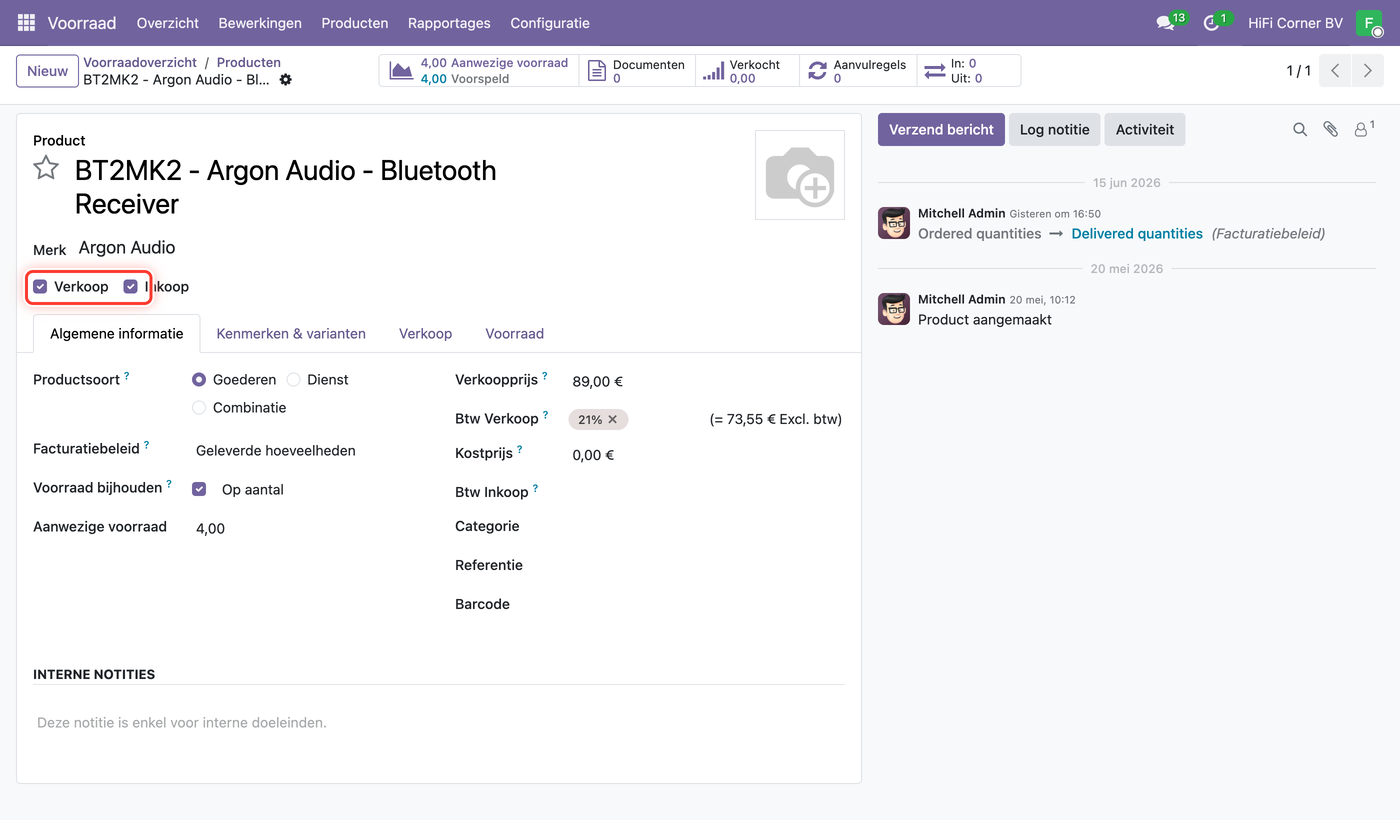Edit the Verkoopprijs field 89,00 €
The image size is (1400, 820).
click(706, 381)
